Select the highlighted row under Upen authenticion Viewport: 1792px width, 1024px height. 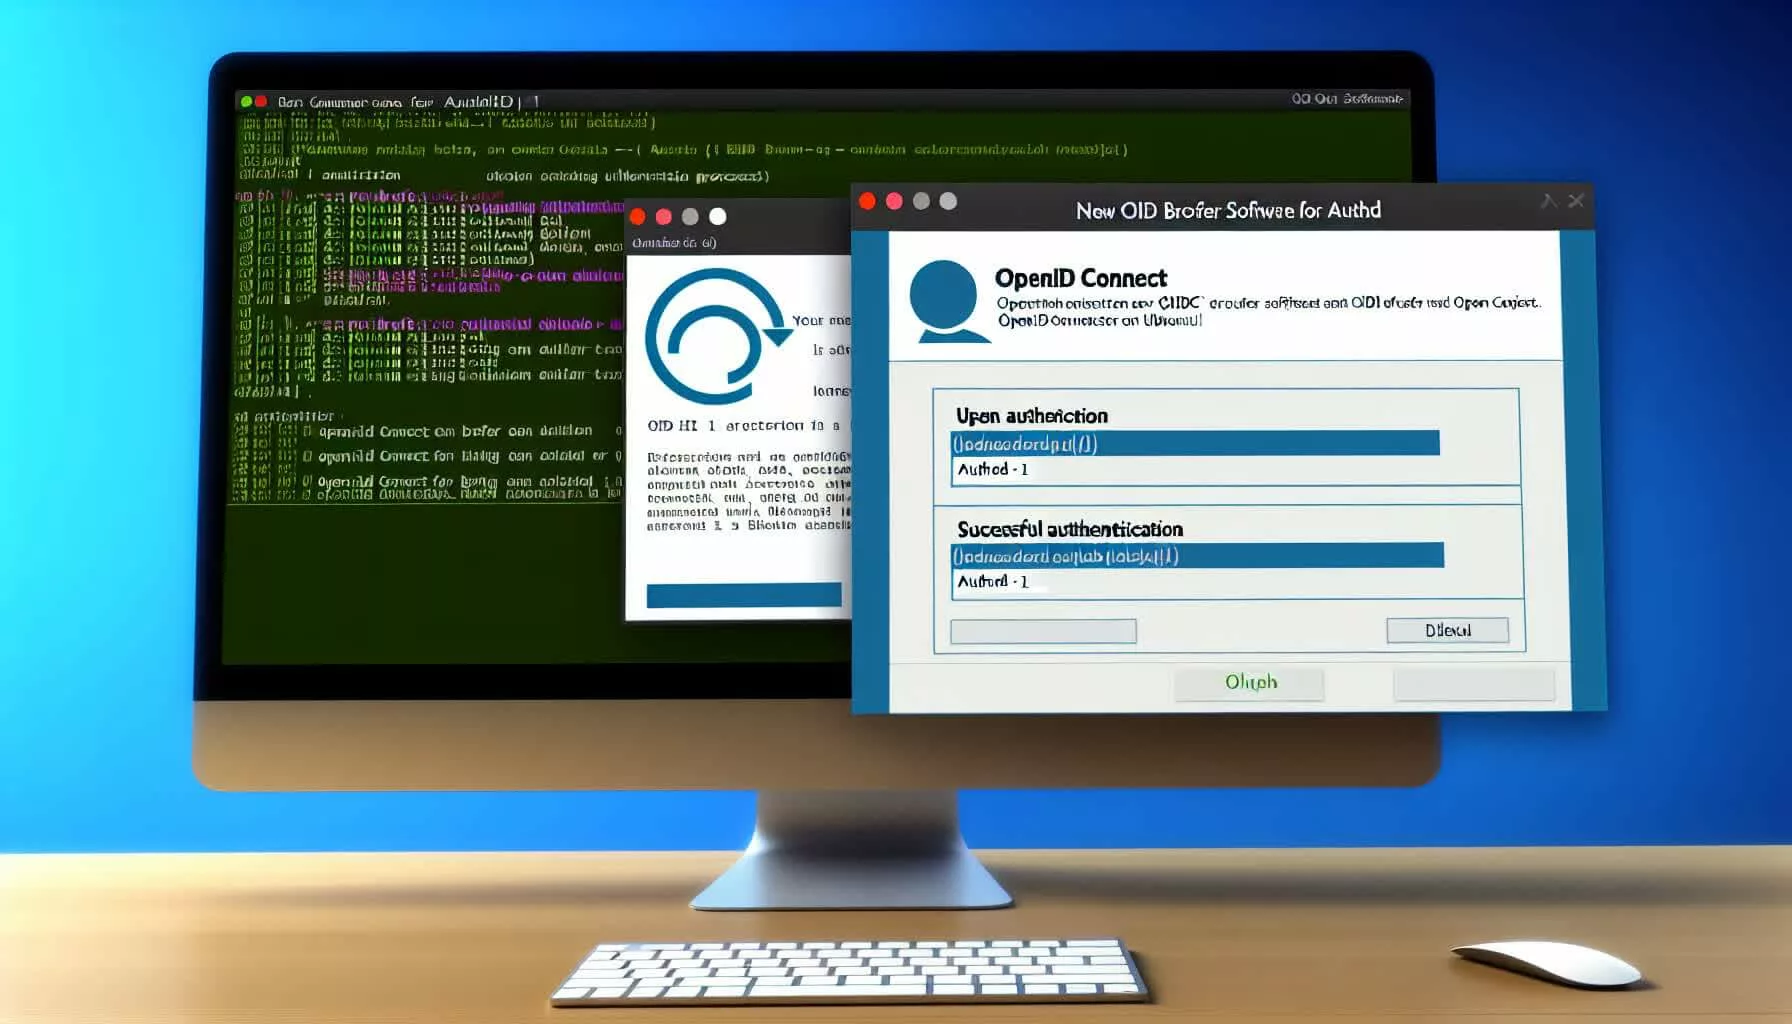pos(1194,443)
